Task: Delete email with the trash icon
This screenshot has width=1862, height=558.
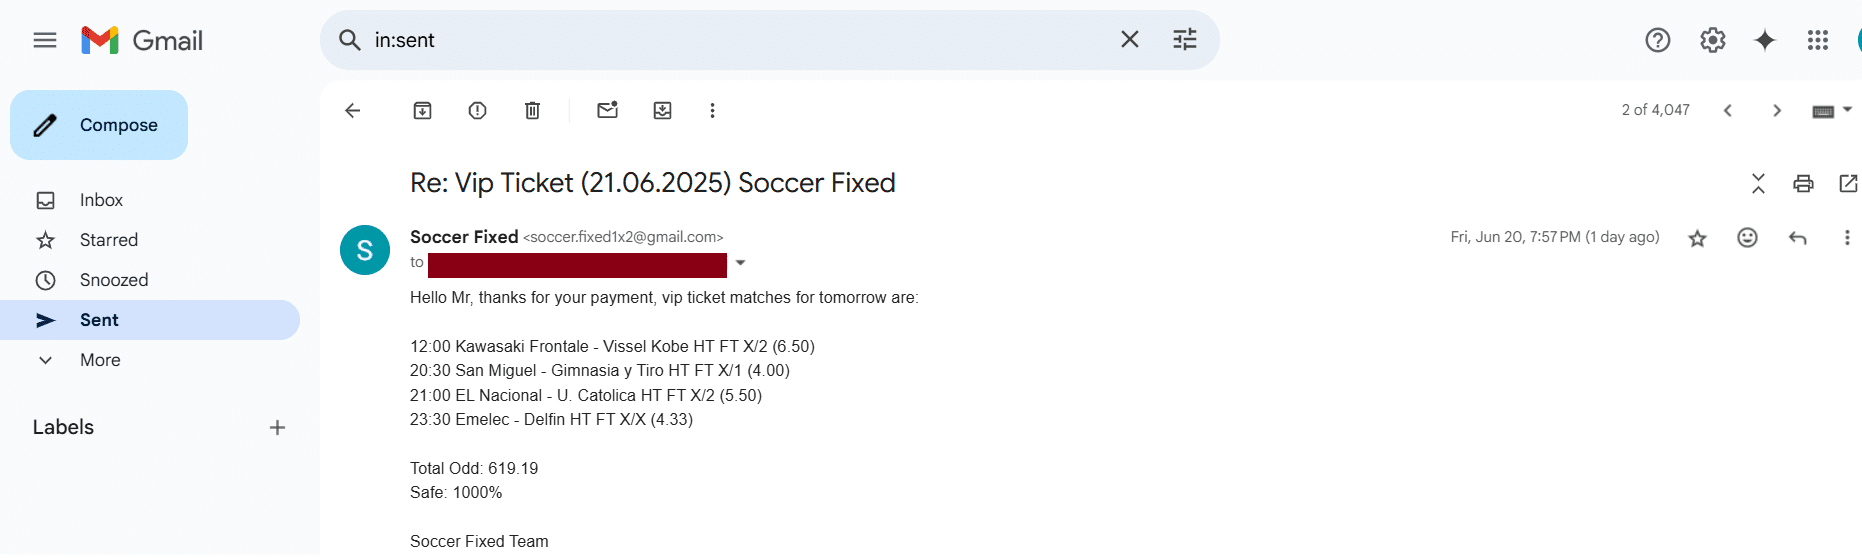Action: pos(532,110)
